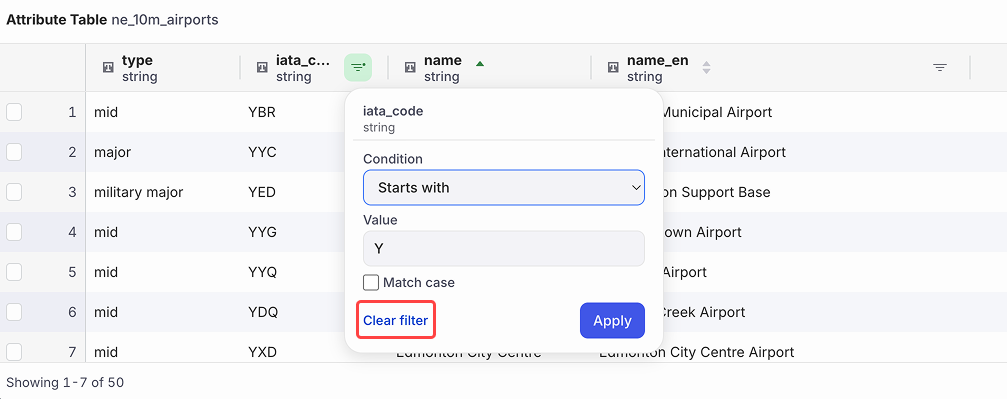
Task: Click the string type icon of name_en column
Action: (613, 67)
